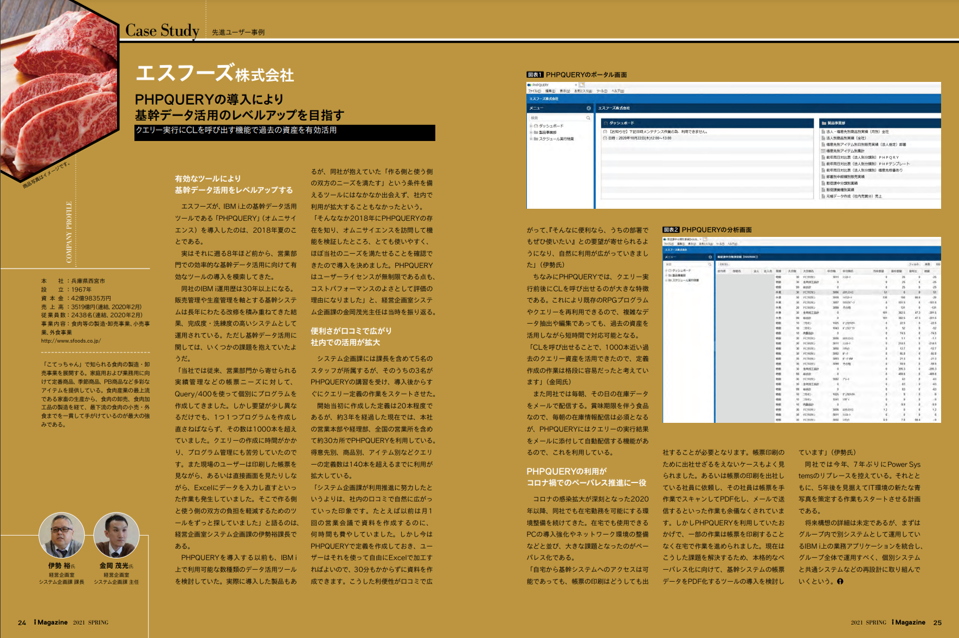Viewport: 959px width, 638px height.
Task: Click headline 基幹データ活用のレベルアップを目指す
Action: click(240, 115)
